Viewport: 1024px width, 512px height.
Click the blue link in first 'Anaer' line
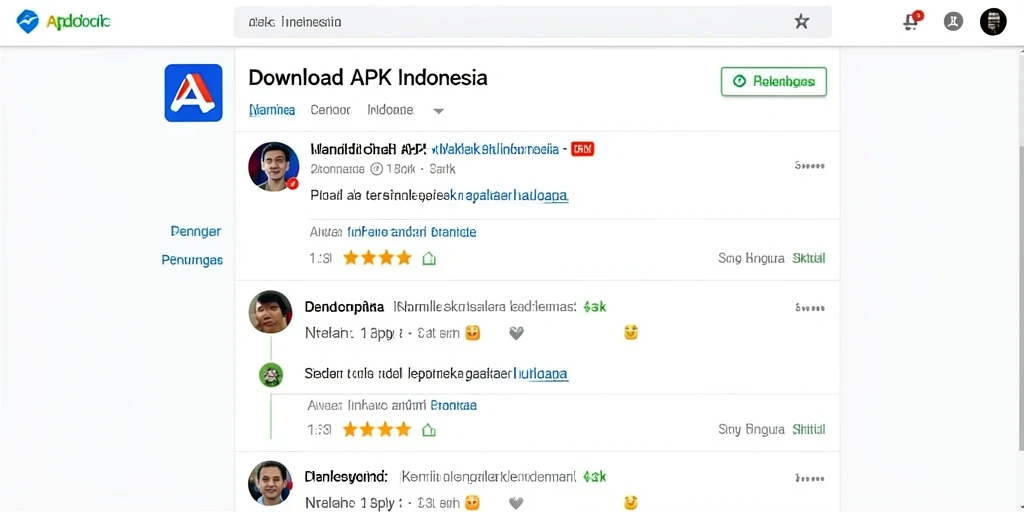click(412, 232)
